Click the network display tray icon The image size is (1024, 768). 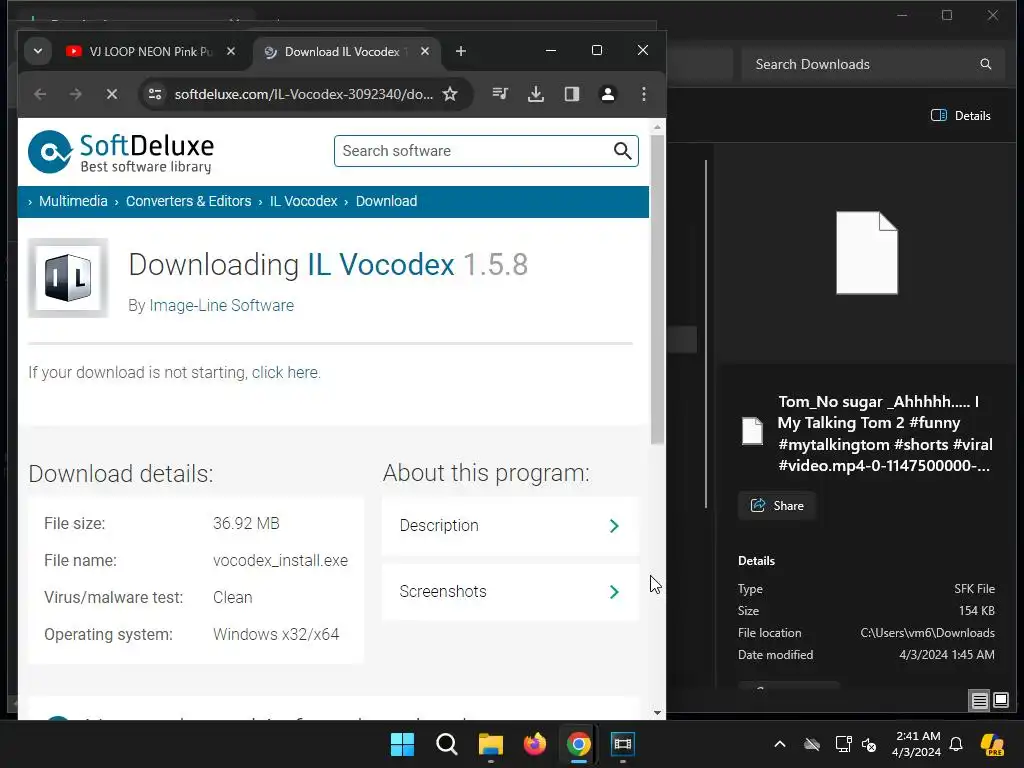(x=843, y=744)
